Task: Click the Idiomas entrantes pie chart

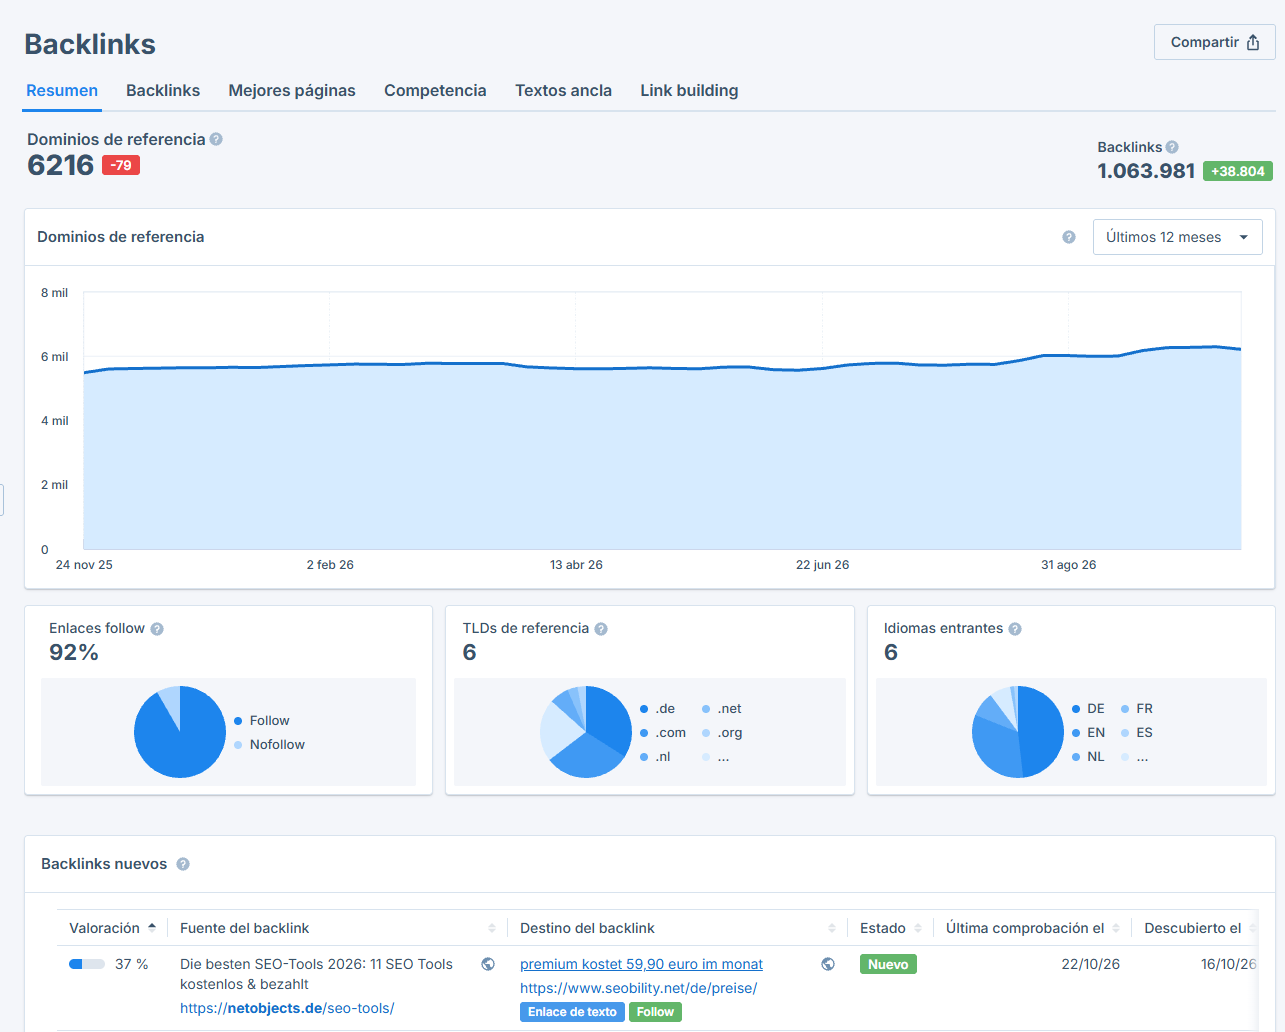Action: tap(1018, 732)
